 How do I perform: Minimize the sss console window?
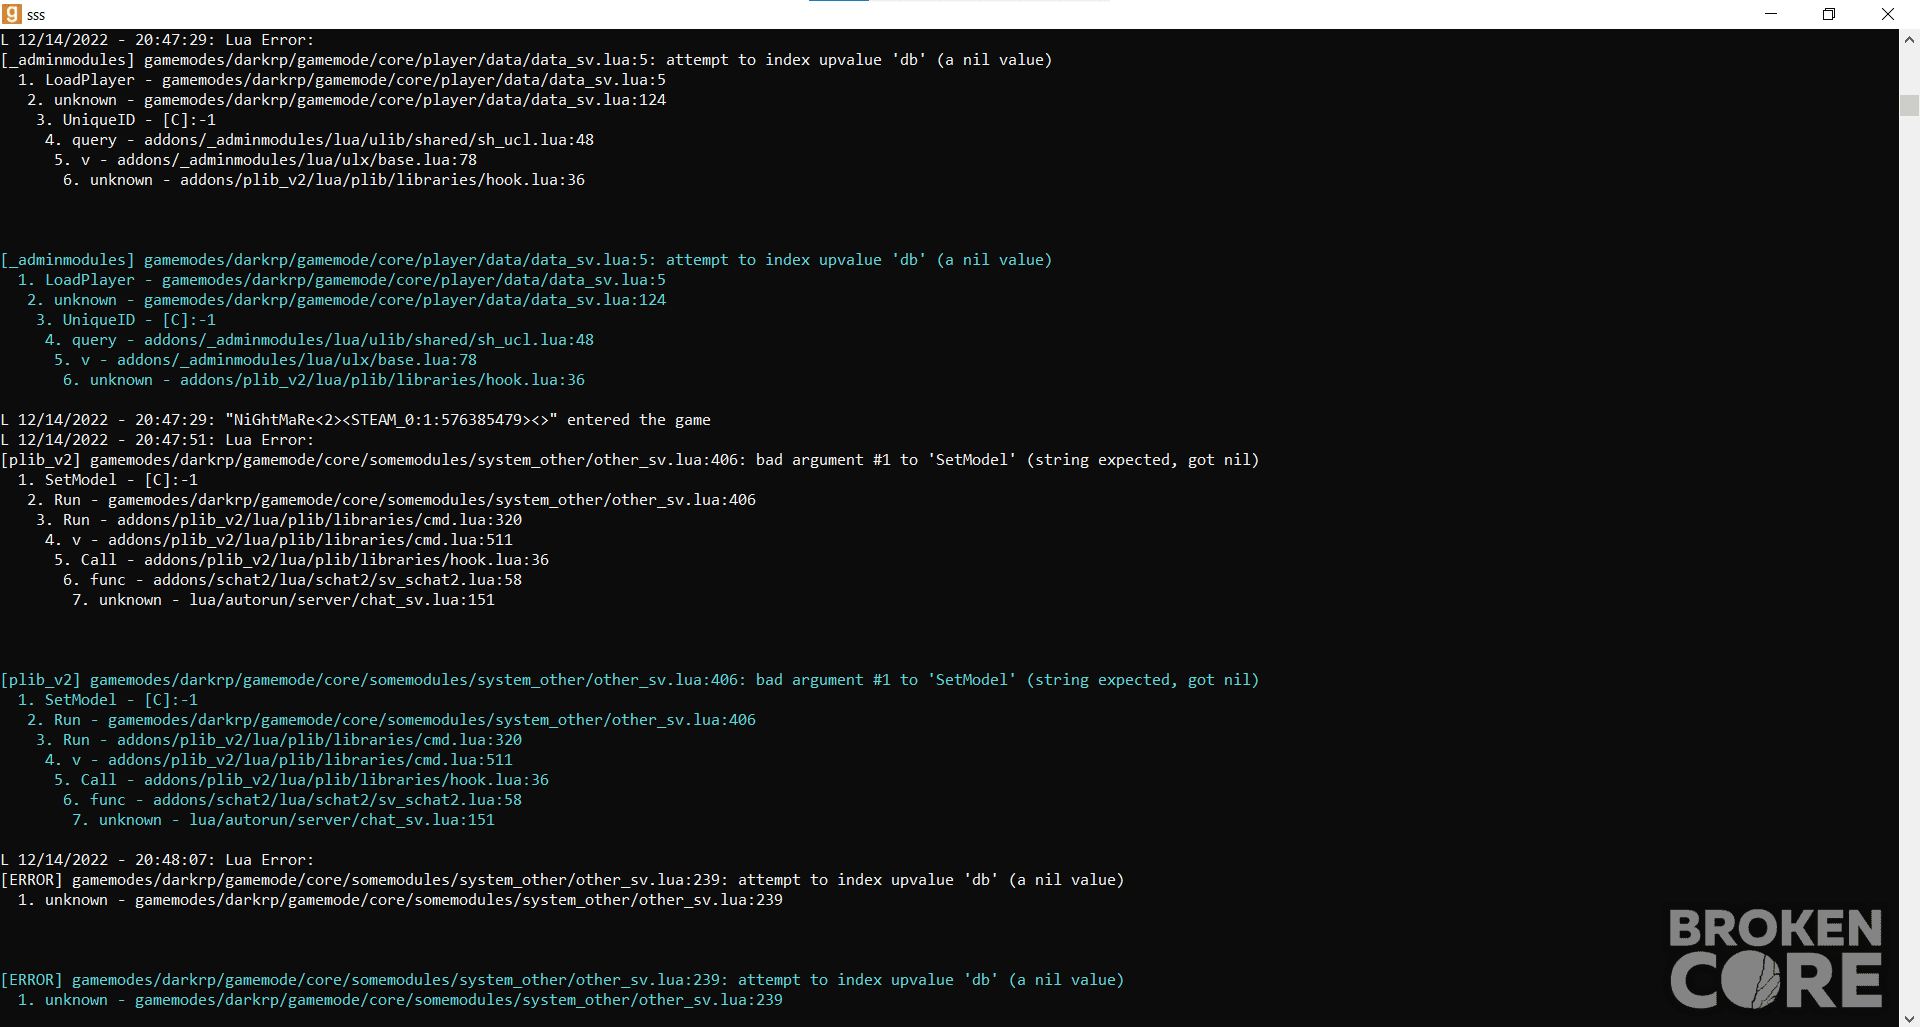[x=1771, y=14]
